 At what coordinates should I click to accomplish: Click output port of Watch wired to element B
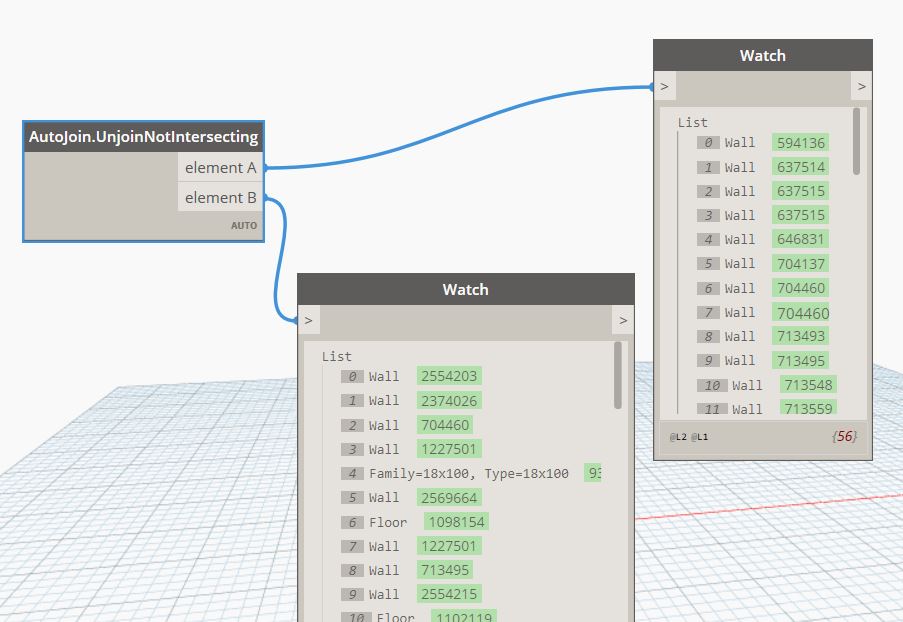(623, 321)
